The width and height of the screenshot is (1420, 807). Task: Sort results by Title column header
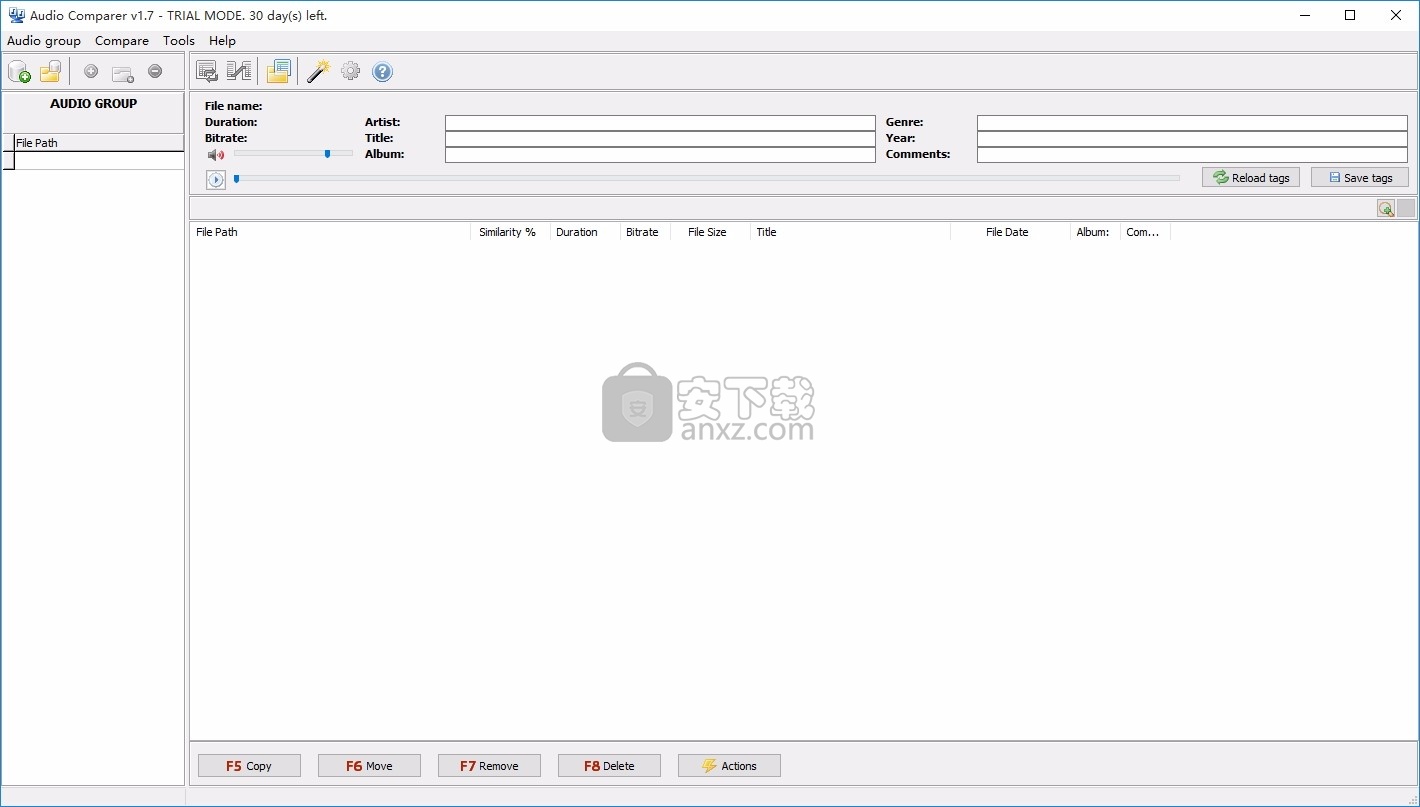tap(850, 232)
